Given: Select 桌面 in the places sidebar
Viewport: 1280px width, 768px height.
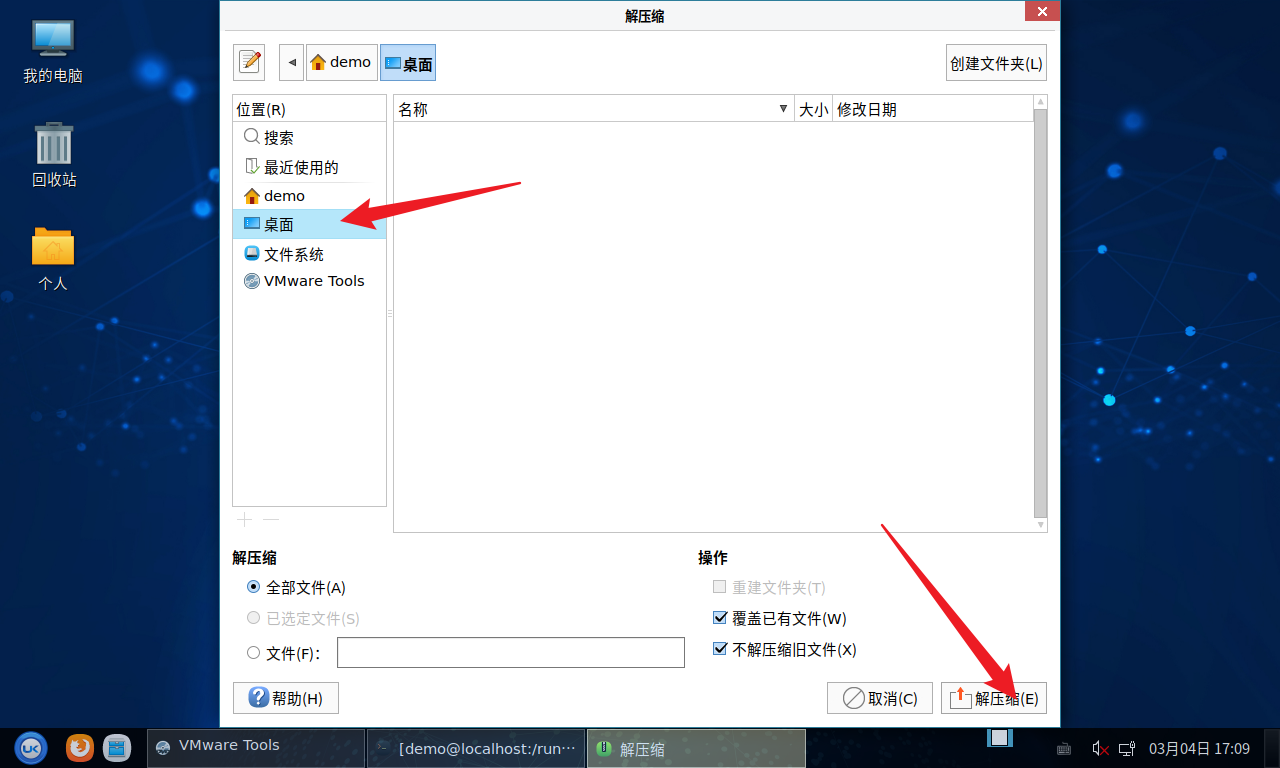Looking at the screenshot, I should pos(309,224).
